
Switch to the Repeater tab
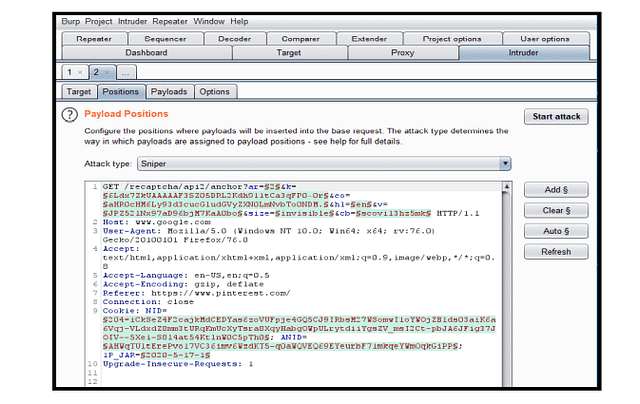[94, 39]
